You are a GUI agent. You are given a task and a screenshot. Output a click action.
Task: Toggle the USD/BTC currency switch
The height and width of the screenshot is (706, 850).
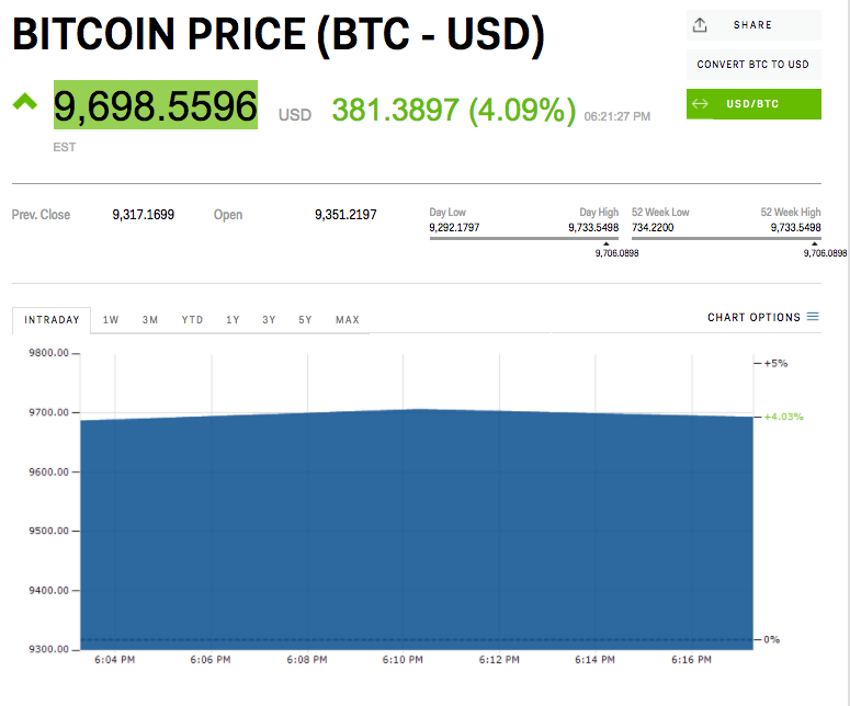pyautogui.click(x=754, y=104)
